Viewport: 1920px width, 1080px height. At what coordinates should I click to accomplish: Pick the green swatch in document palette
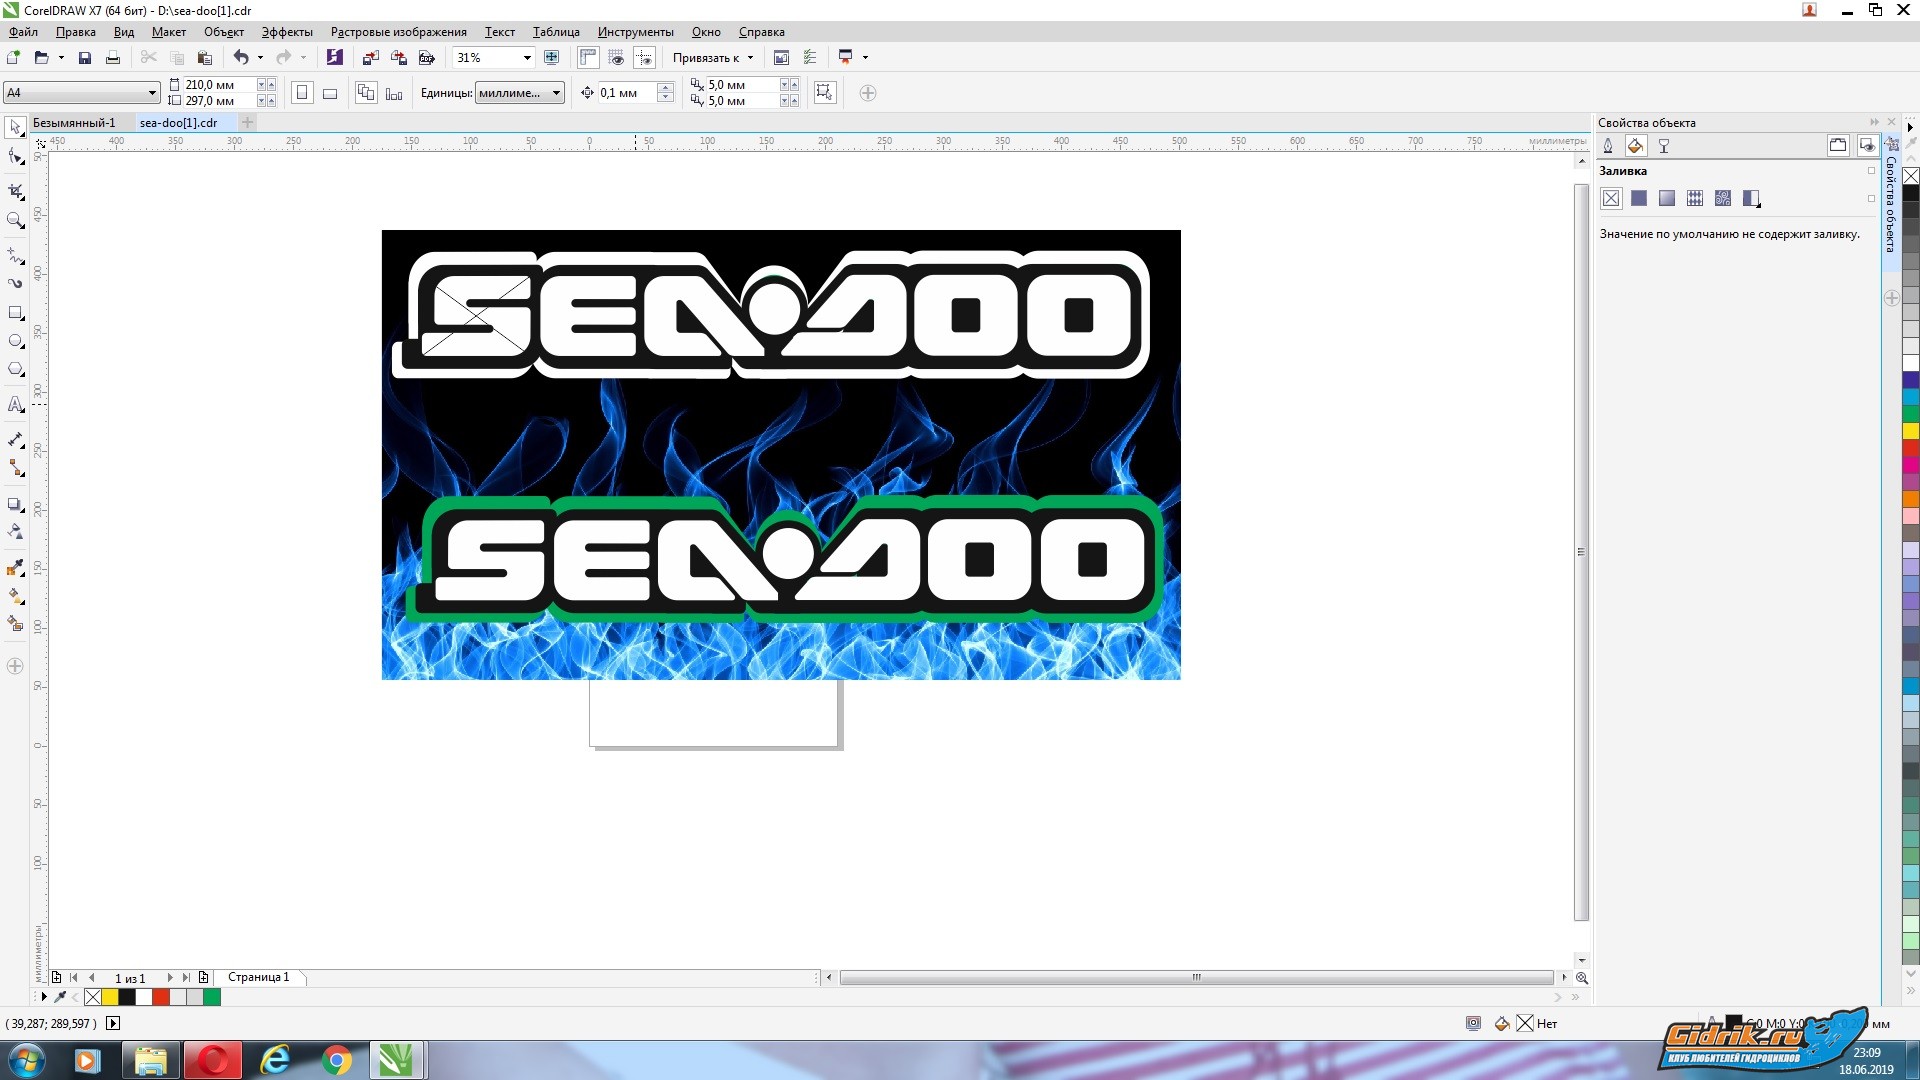click(212, 997)
